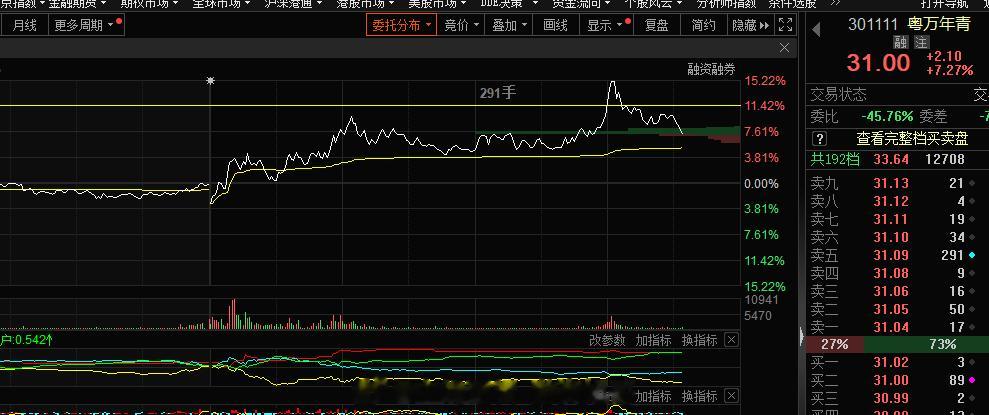Click 加指标 on first indicator panel
The image size is (989, 415).
click(x=653, y=341)
